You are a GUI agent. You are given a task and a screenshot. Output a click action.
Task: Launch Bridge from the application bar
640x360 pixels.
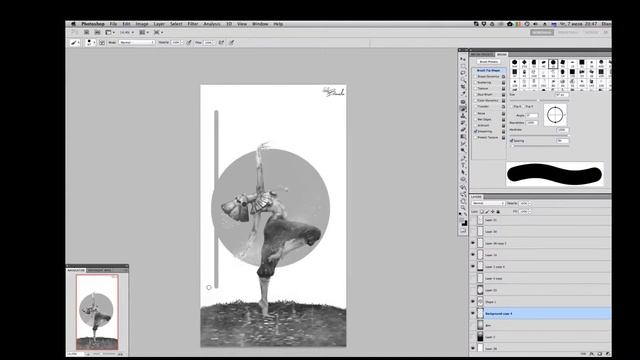tap(87, 32)
